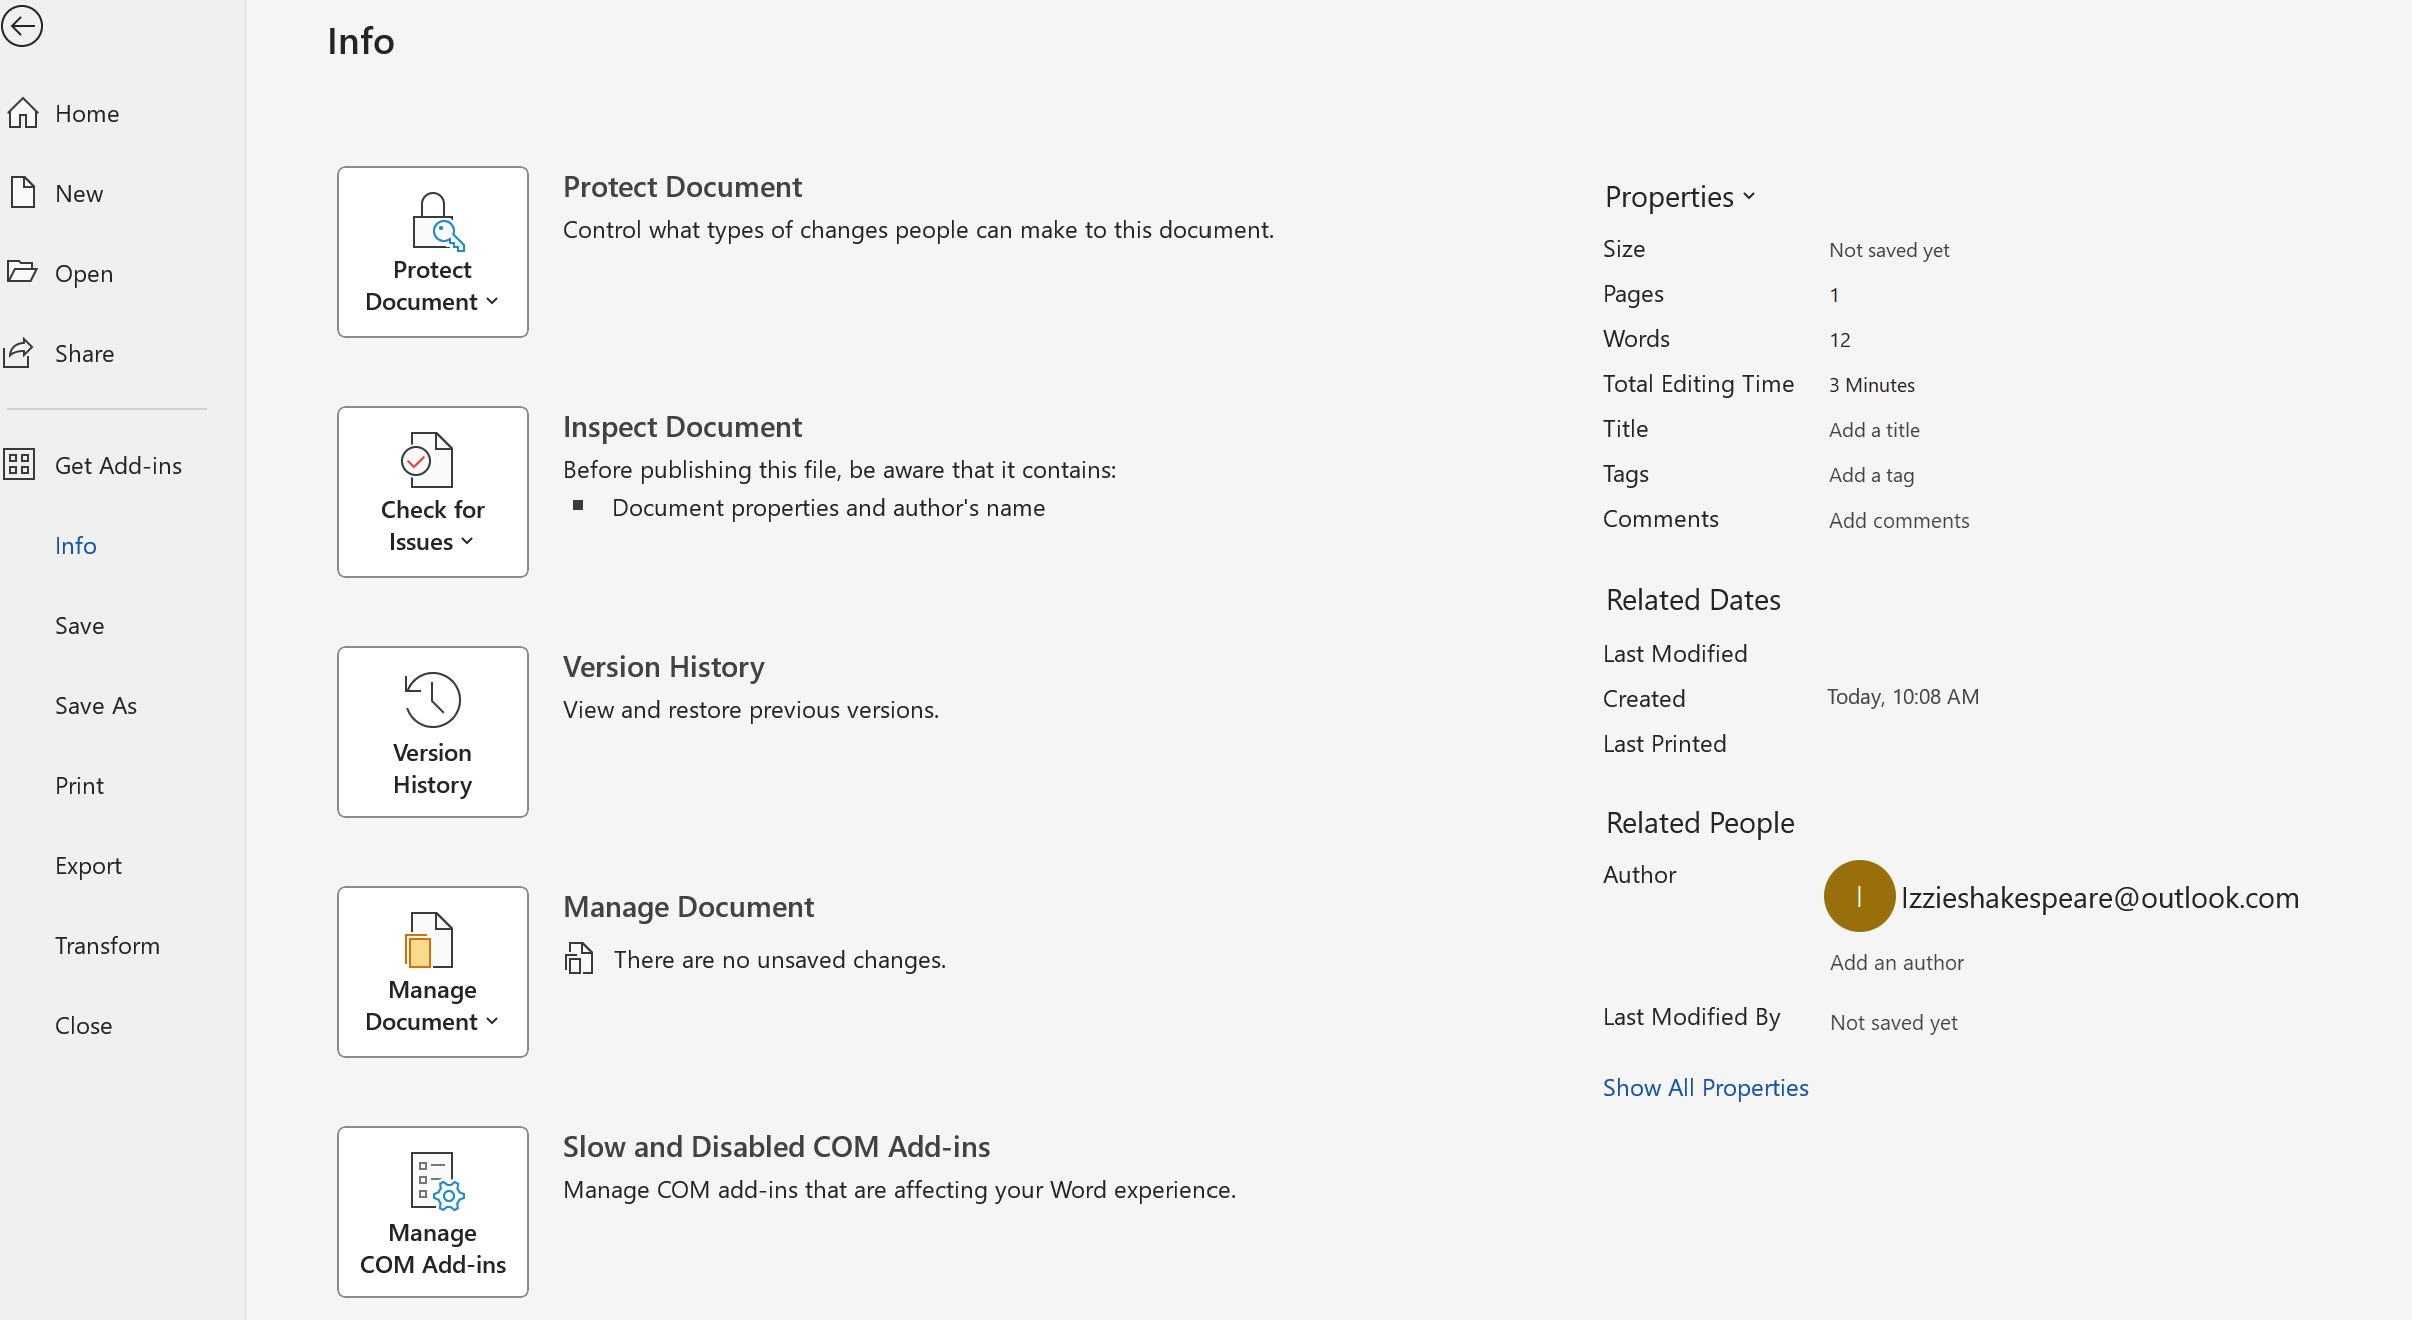
Task: Open the Manage Document dropdown
Action: tap(432, 972)
